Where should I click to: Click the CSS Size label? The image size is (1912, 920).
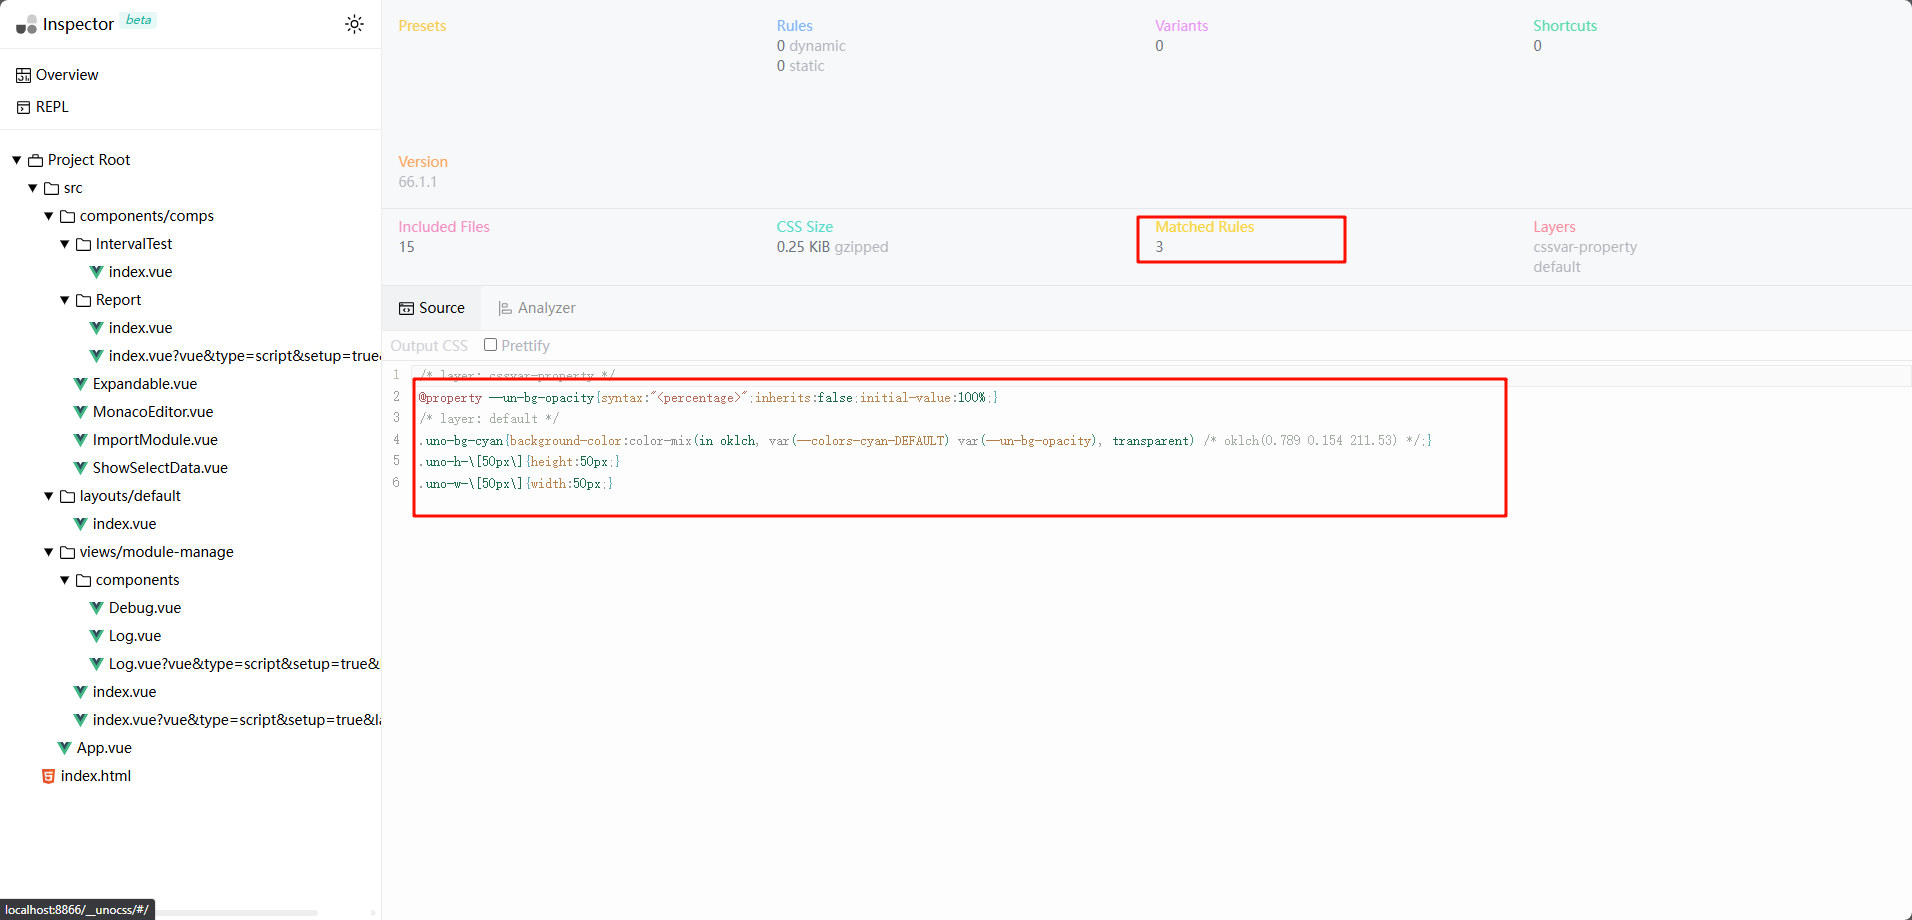click(805, 227)
